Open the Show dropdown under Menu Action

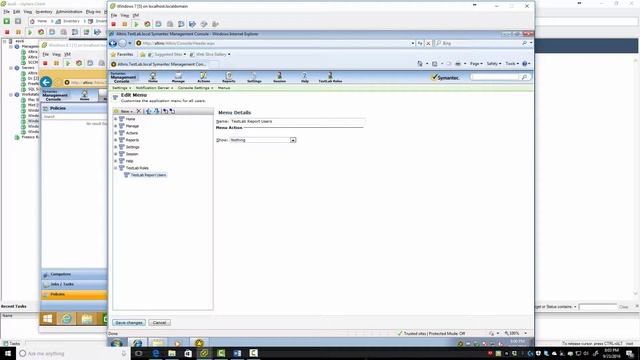(293, 140)
